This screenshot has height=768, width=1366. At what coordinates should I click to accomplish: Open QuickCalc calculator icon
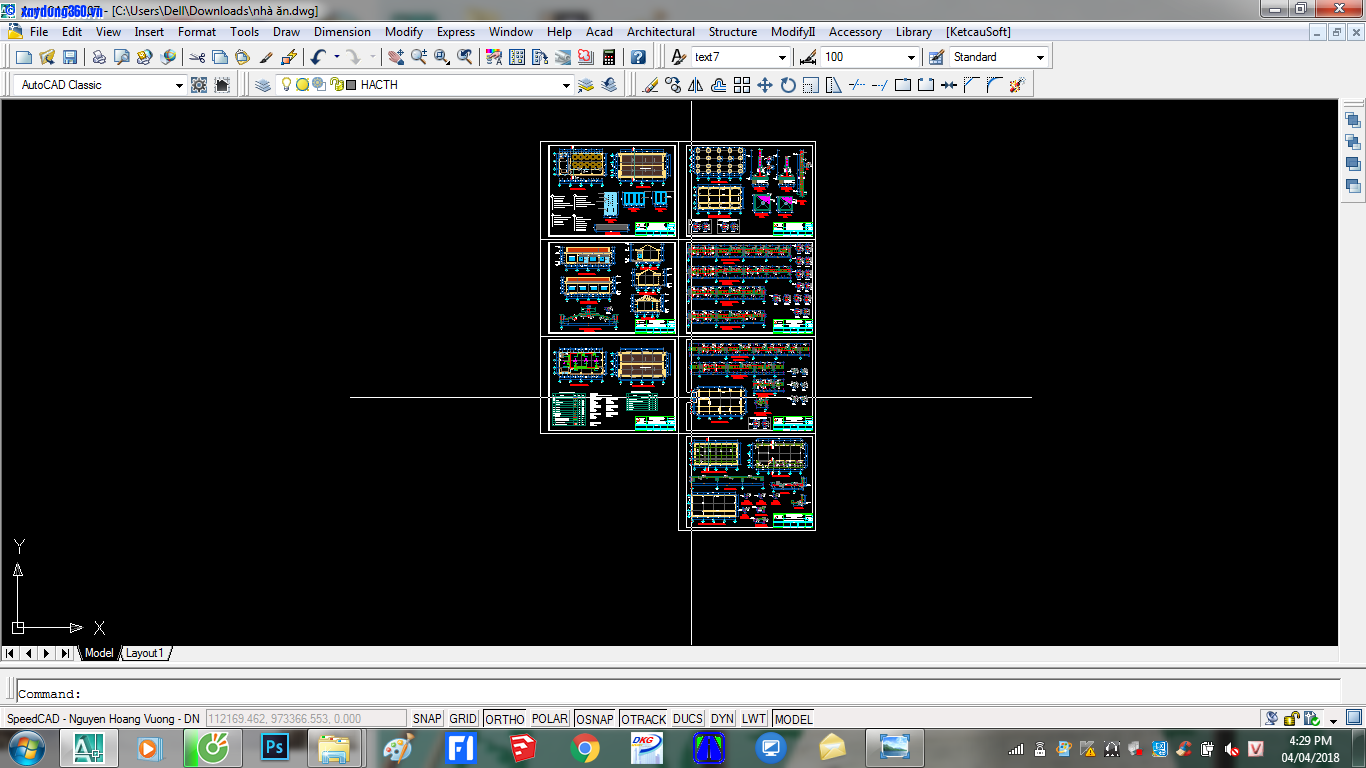[609, 57]
